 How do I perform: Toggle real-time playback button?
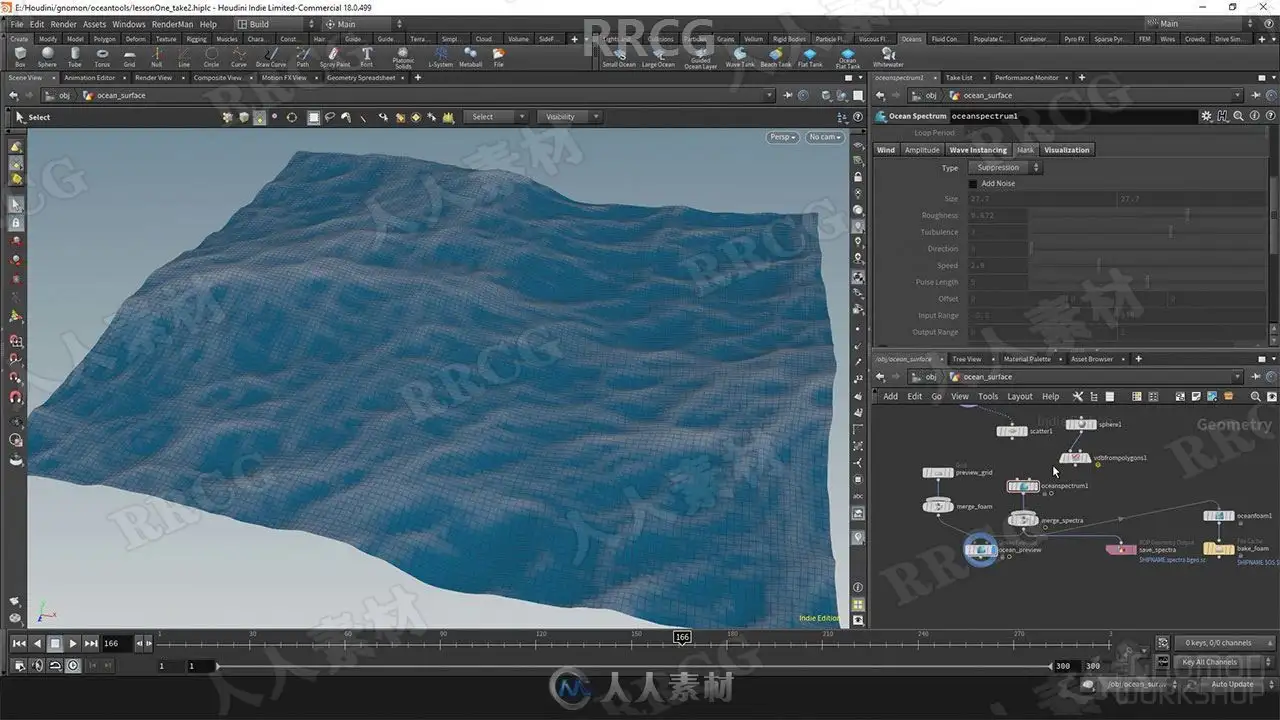(73, 665)
